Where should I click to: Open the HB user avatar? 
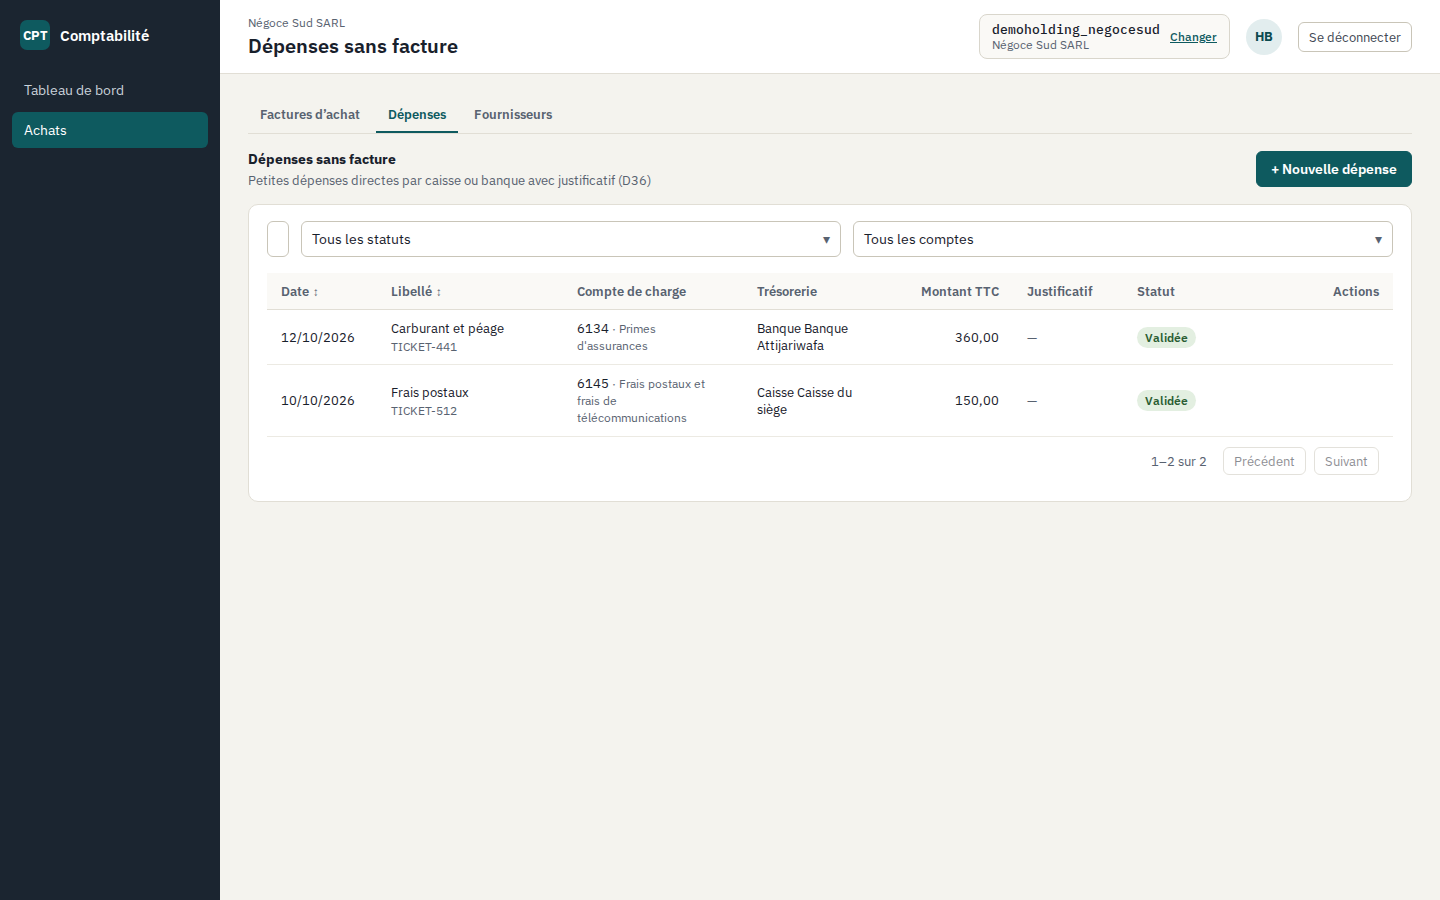click(1264, 37)
